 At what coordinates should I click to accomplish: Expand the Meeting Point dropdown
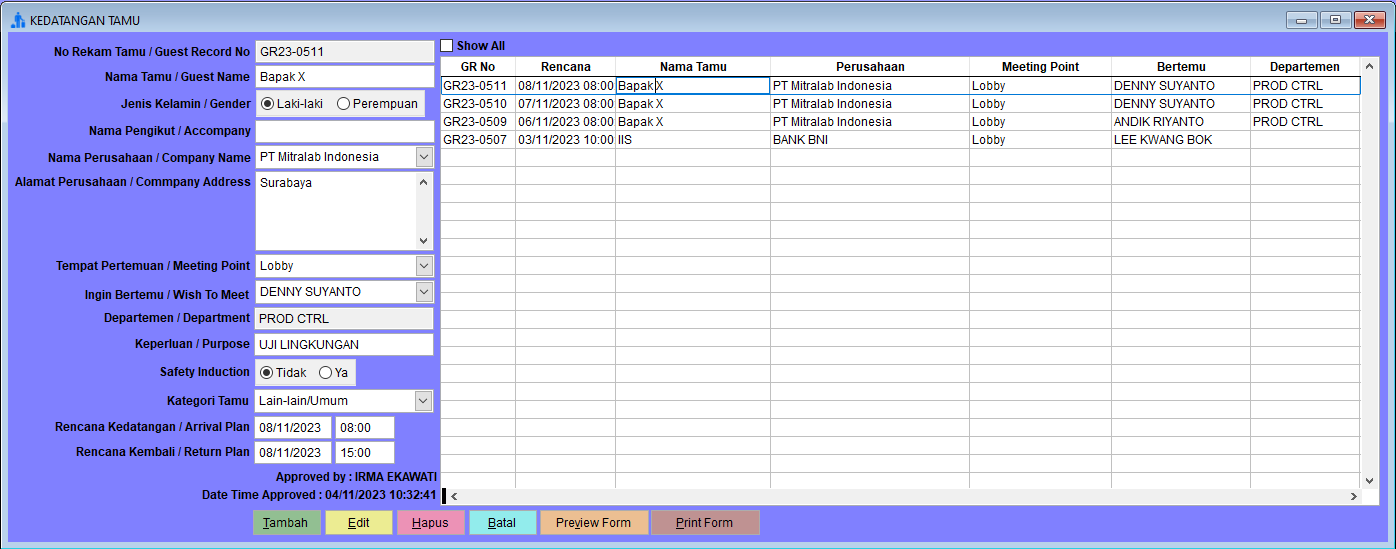pyautogui.click(x=424, y=266)
